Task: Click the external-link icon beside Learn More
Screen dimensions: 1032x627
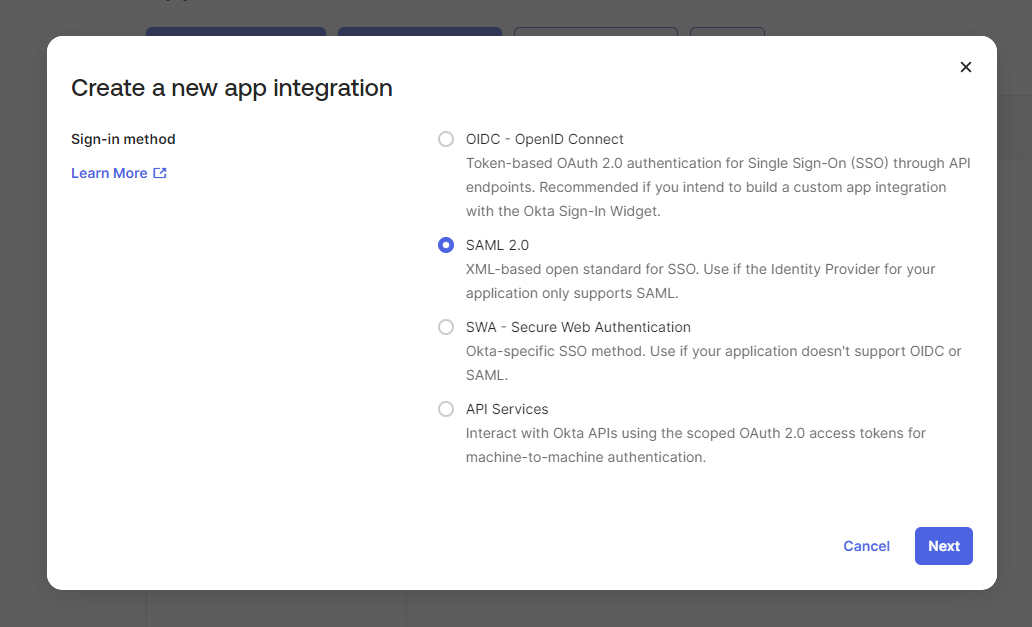Action: (x=160, y=173)
